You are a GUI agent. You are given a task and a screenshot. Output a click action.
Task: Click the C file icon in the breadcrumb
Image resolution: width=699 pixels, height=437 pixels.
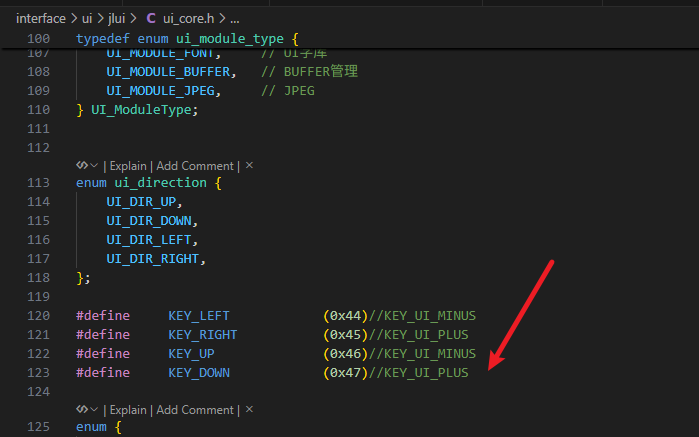coord(151,18)
